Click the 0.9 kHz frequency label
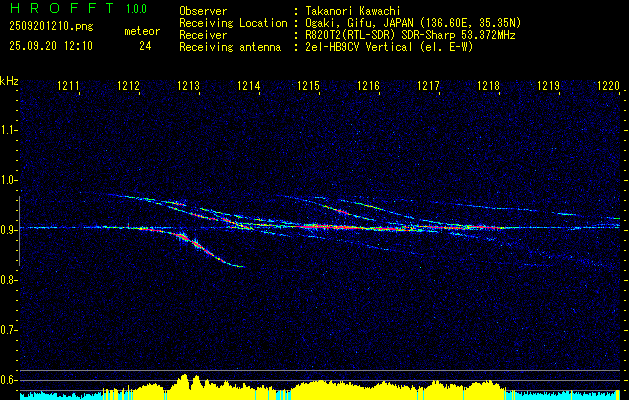This screenshot has width=629, height=400. (x=8, y=230)
